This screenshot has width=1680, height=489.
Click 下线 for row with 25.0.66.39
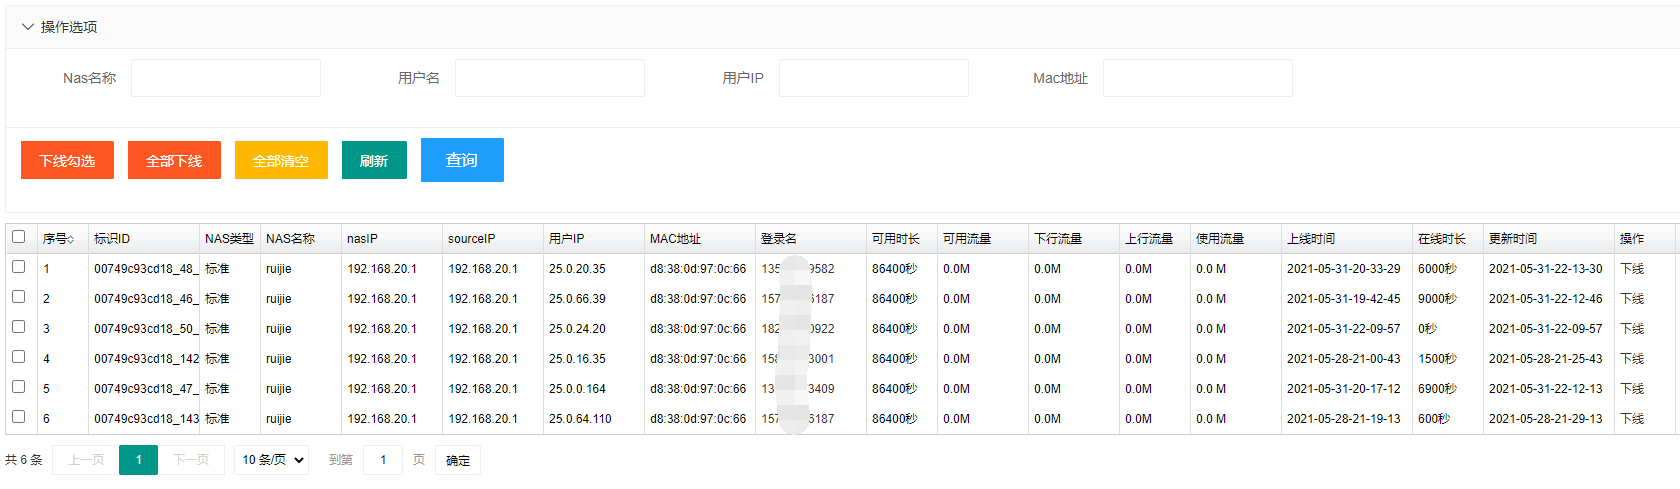tap(1632, 299)
